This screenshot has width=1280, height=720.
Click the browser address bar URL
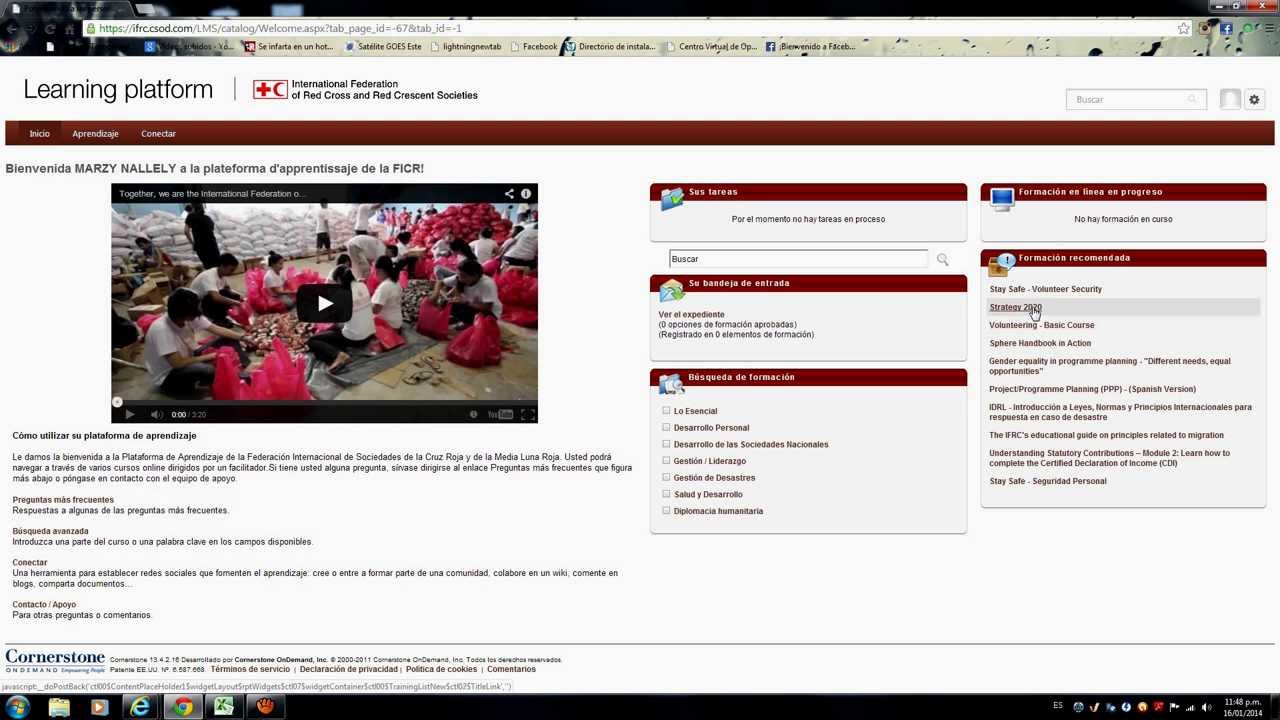pyautogui.click(x=280, y=29)
